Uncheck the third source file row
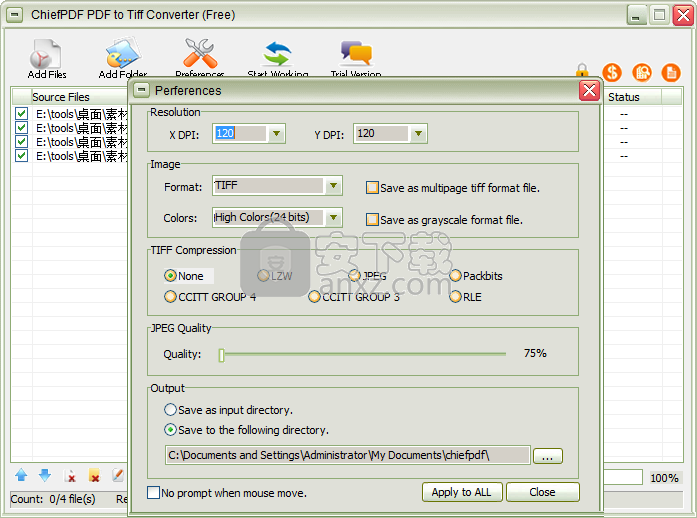This screenshot has width=697, height=518. coord(21,142)
